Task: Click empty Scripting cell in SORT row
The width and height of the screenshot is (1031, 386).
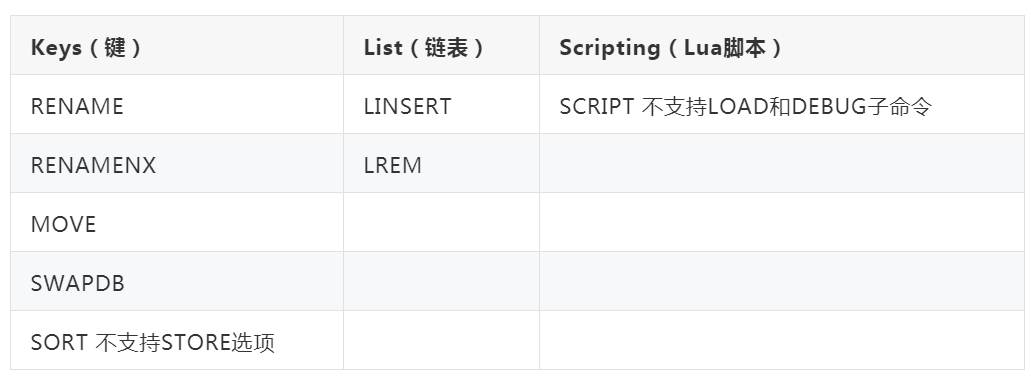Action: 782,340
